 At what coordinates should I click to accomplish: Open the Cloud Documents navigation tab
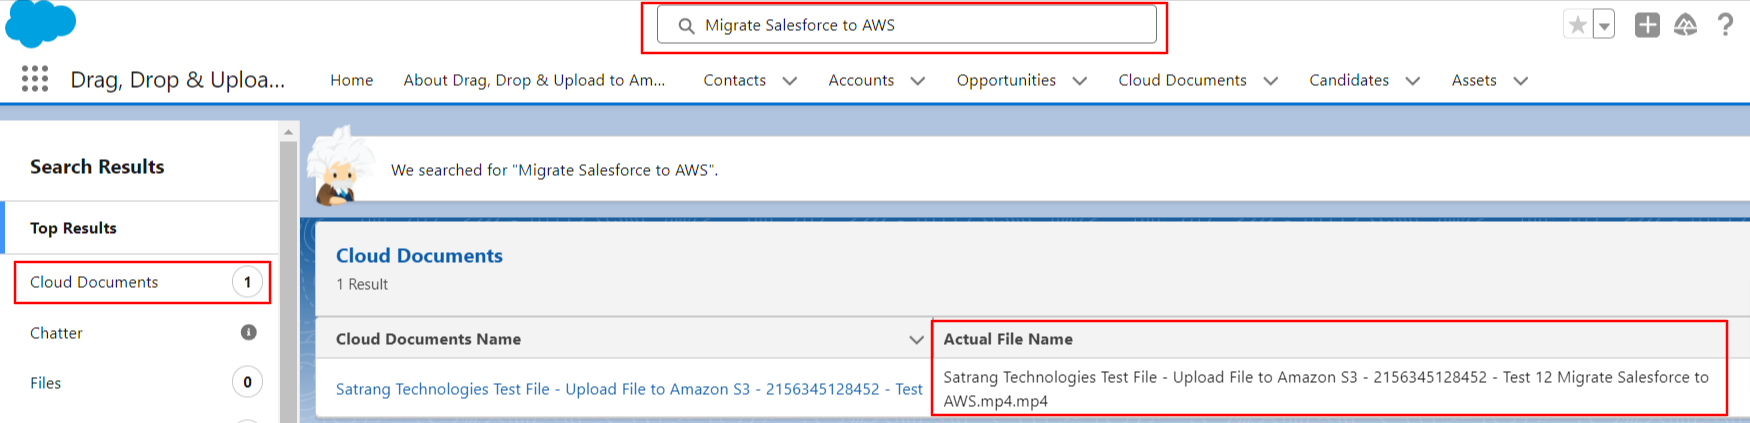(1182, 80)
